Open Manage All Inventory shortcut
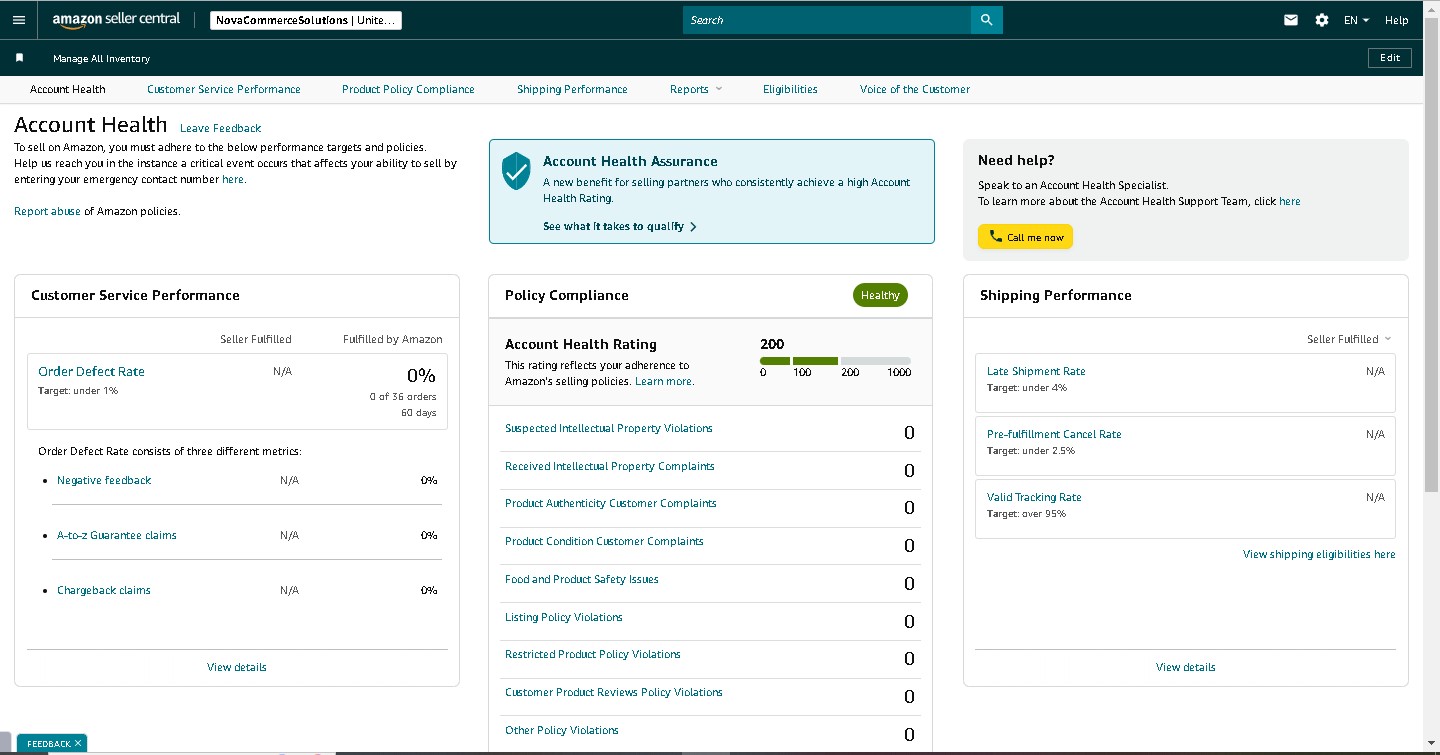 tap(101, 59)
